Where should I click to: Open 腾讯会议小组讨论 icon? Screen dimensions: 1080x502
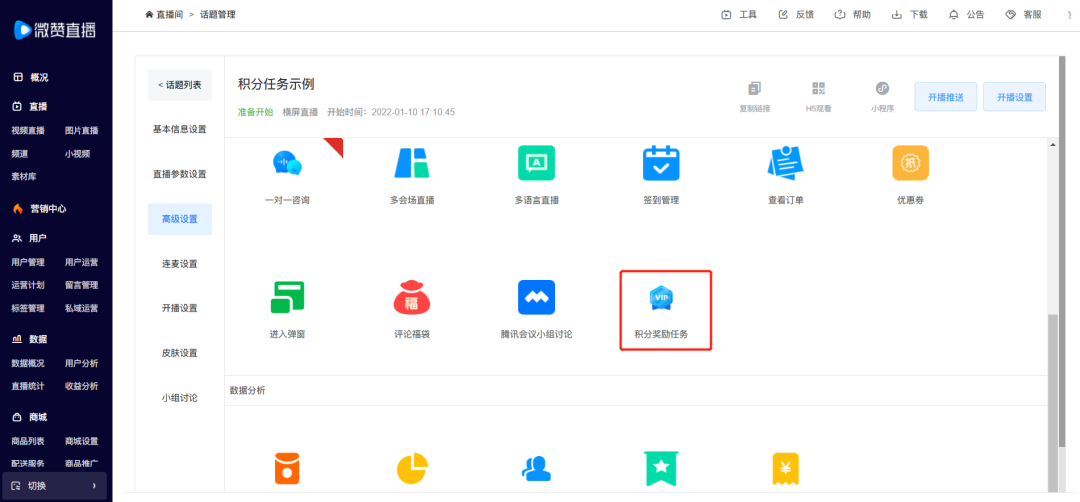(x=536, y=297)
